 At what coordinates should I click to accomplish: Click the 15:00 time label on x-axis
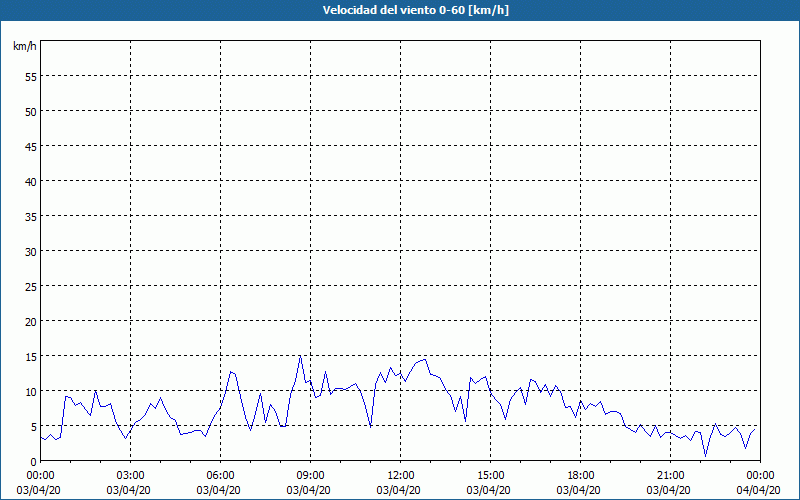490,475
